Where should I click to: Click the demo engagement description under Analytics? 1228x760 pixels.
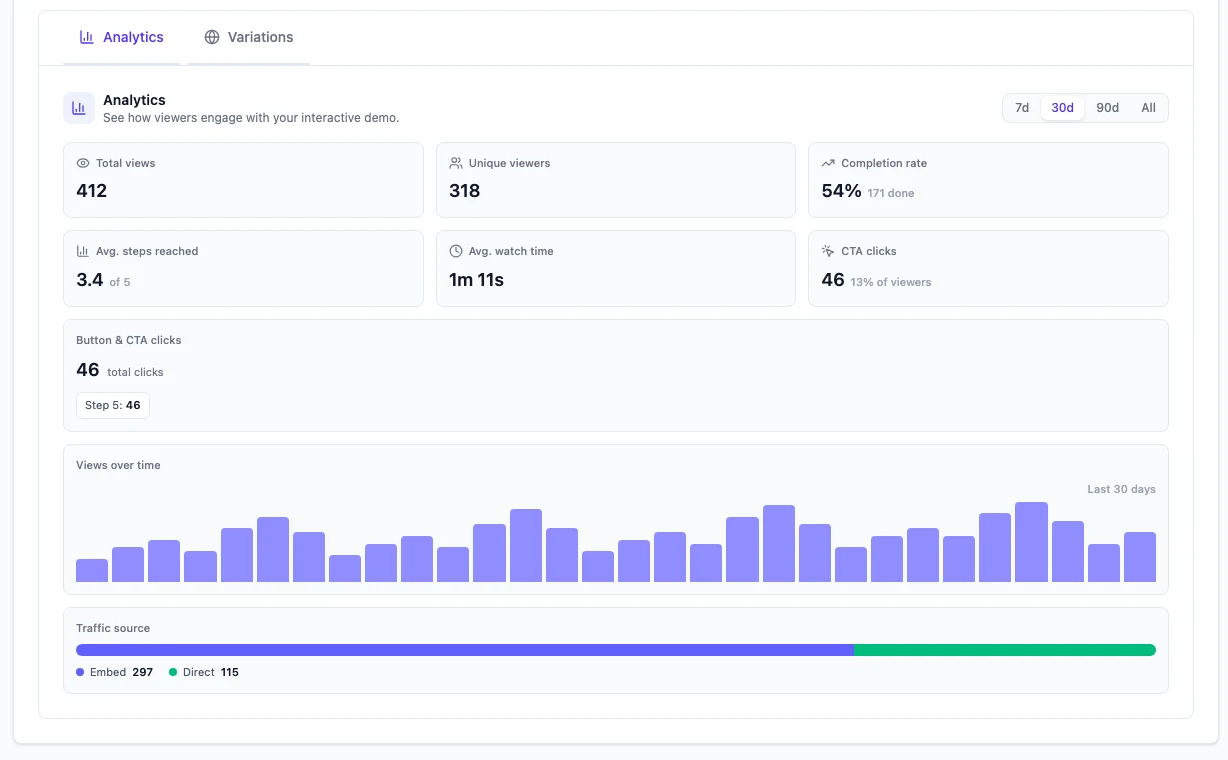(251, 118)
